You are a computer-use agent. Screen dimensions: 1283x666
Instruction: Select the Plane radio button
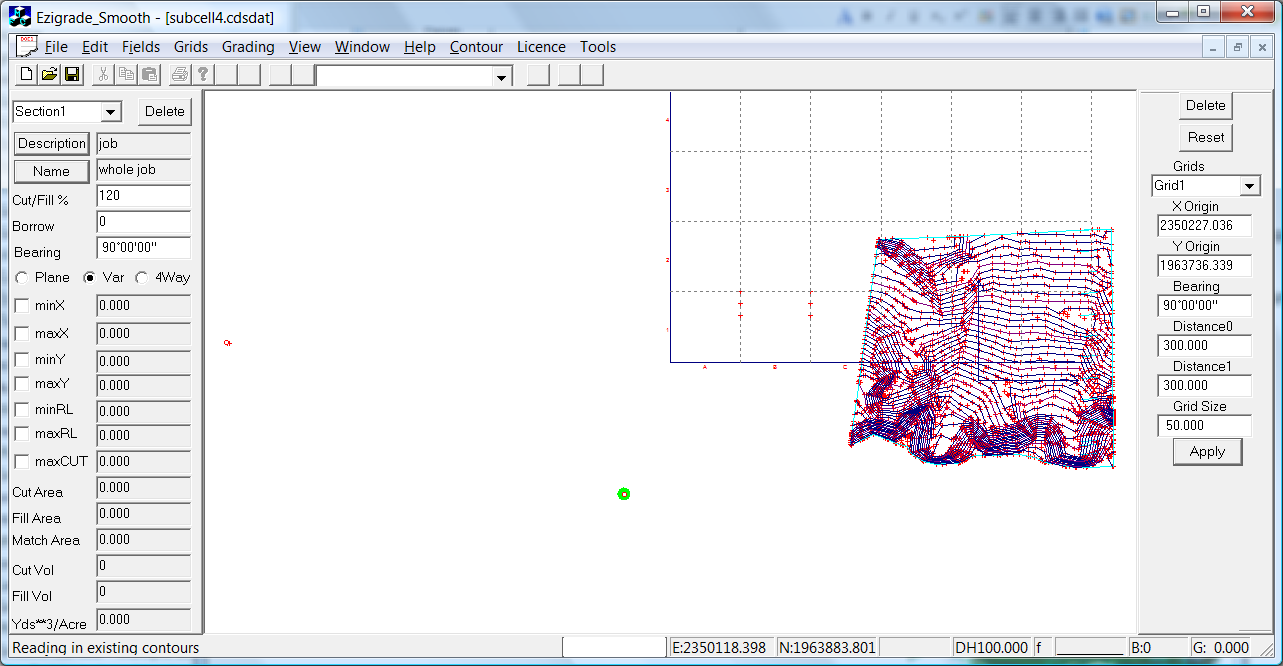click(x=22, y=278)
